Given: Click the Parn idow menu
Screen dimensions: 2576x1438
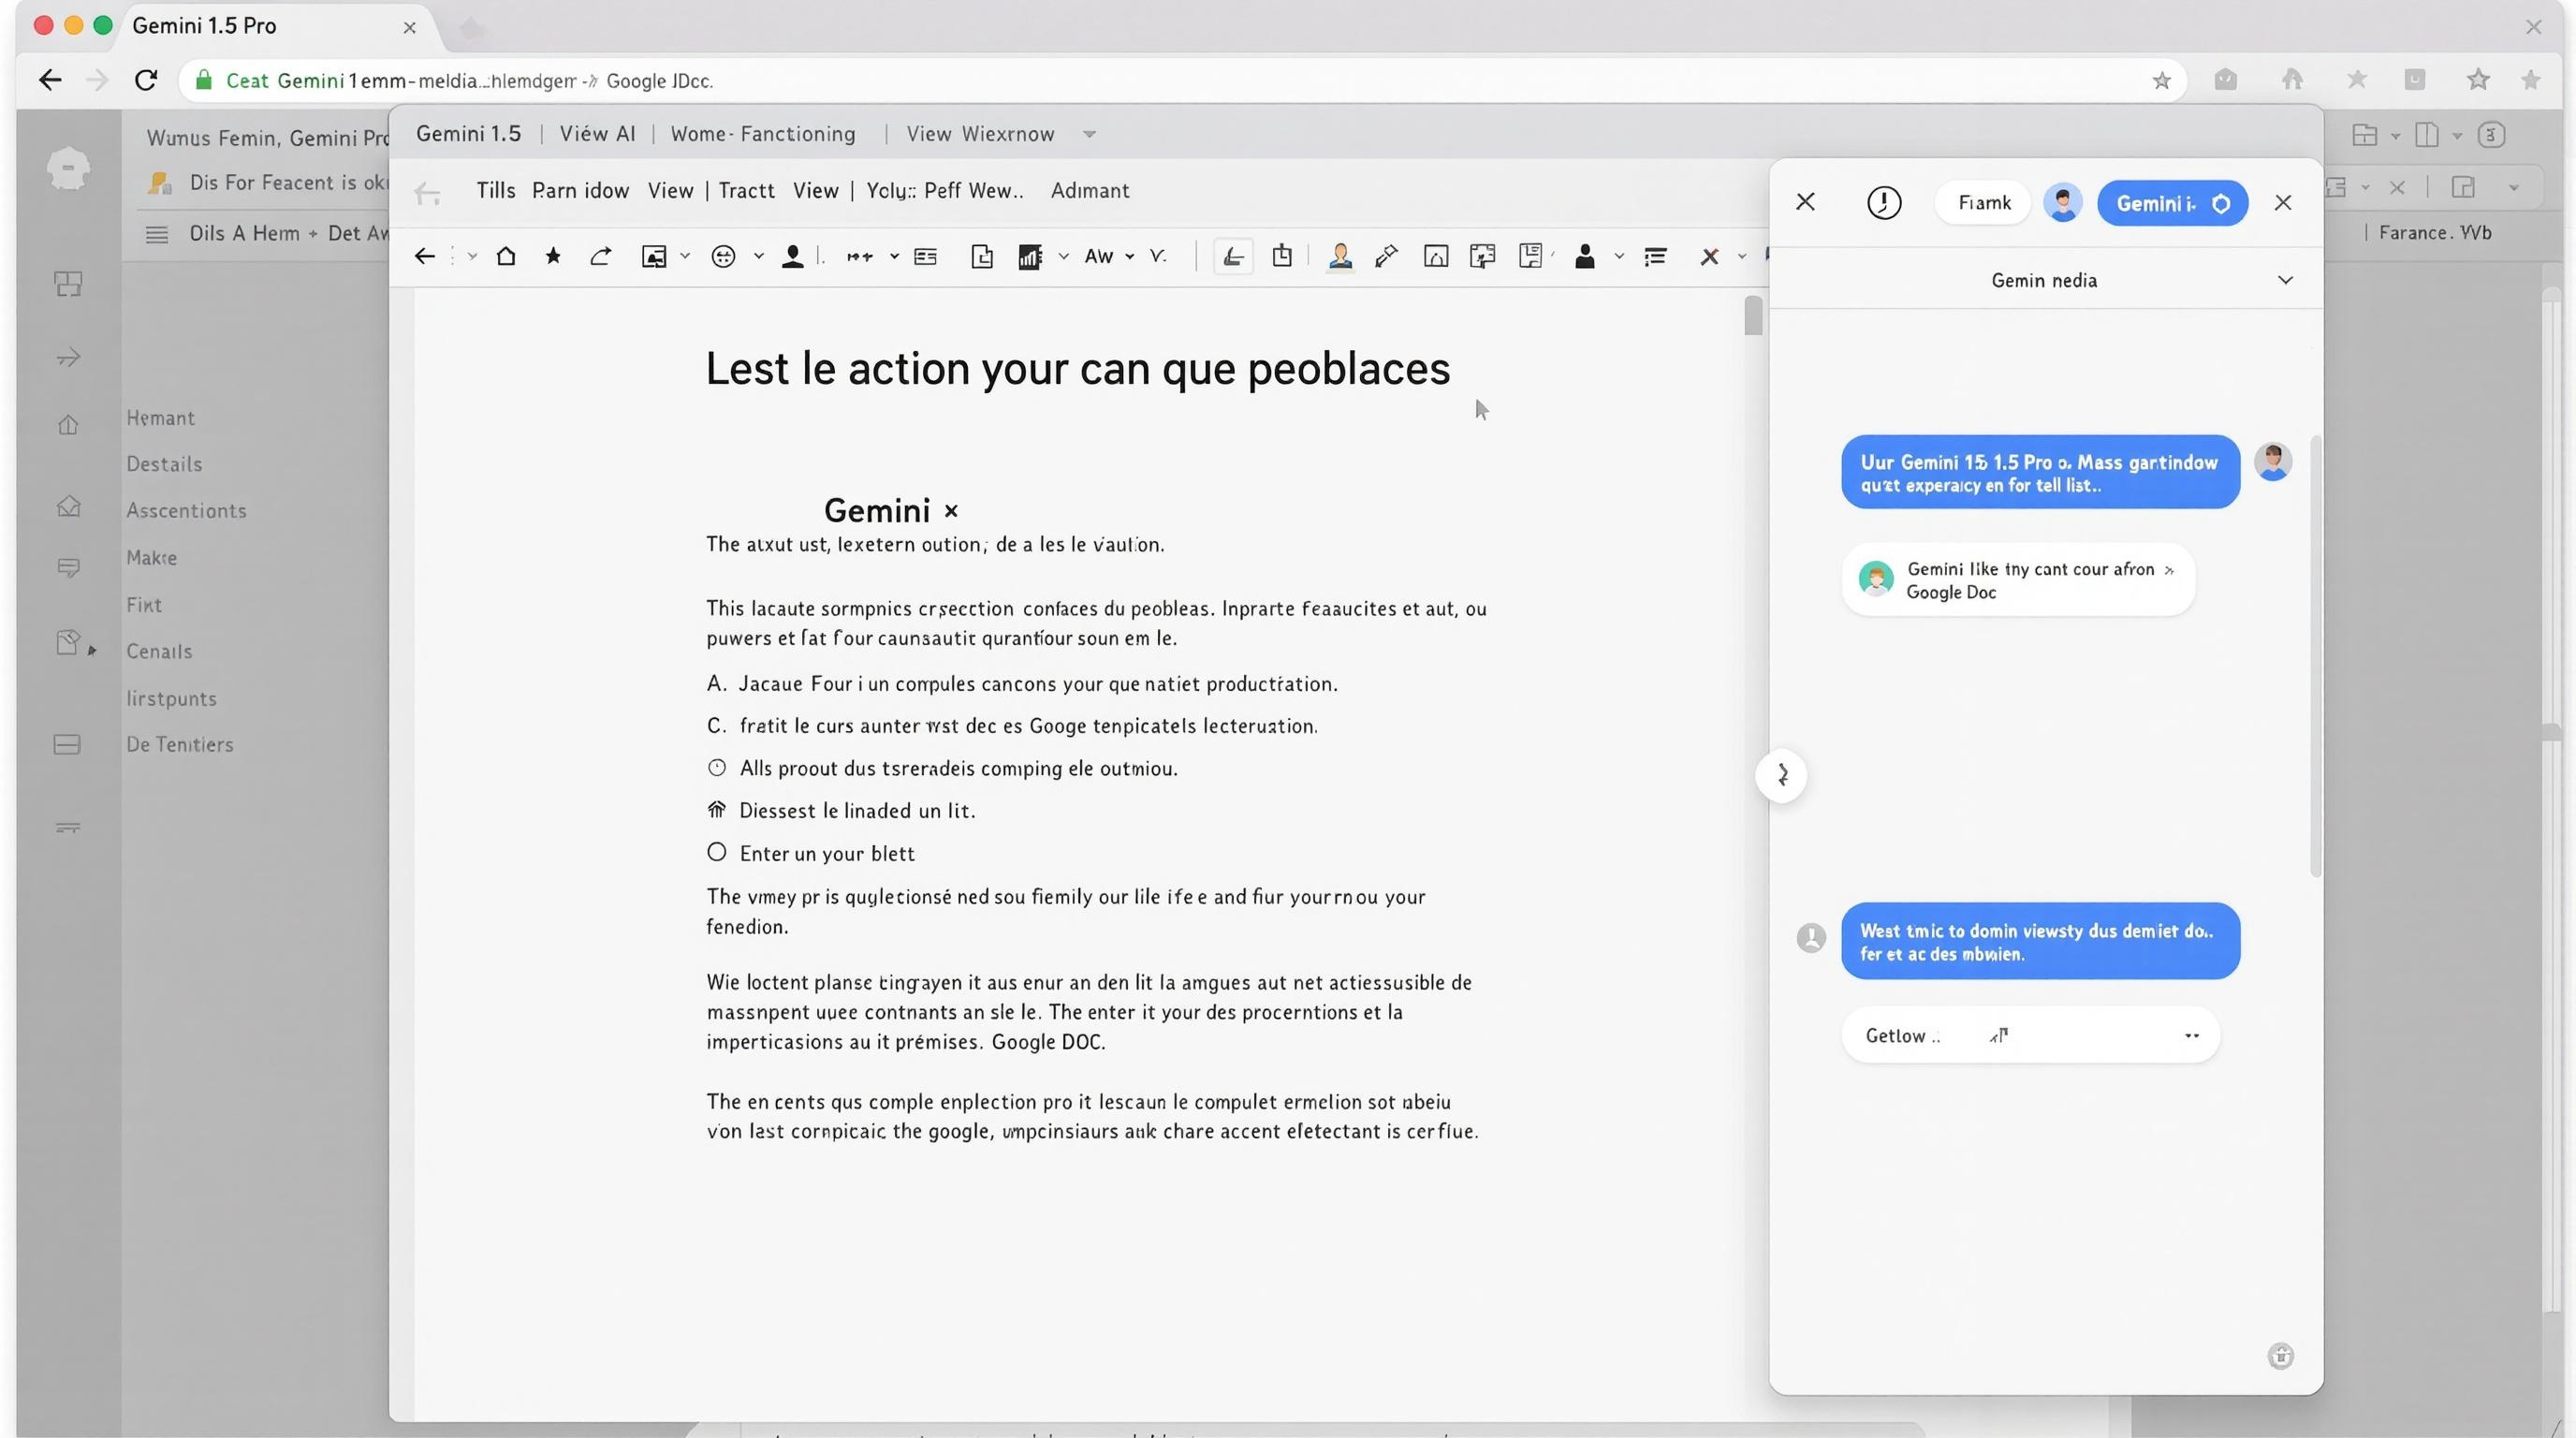Looking at the screenshot, I should 580,191.
